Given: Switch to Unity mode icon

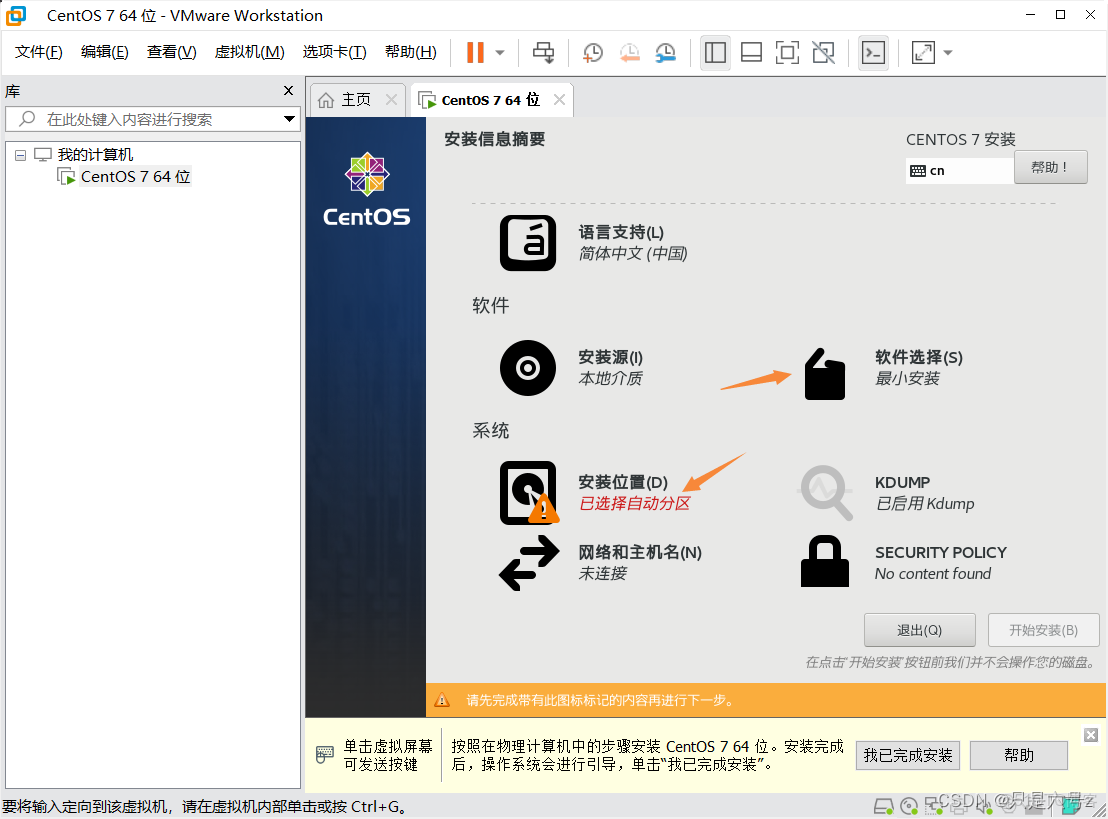Looking at the screenshot, I should pos(823,52).
